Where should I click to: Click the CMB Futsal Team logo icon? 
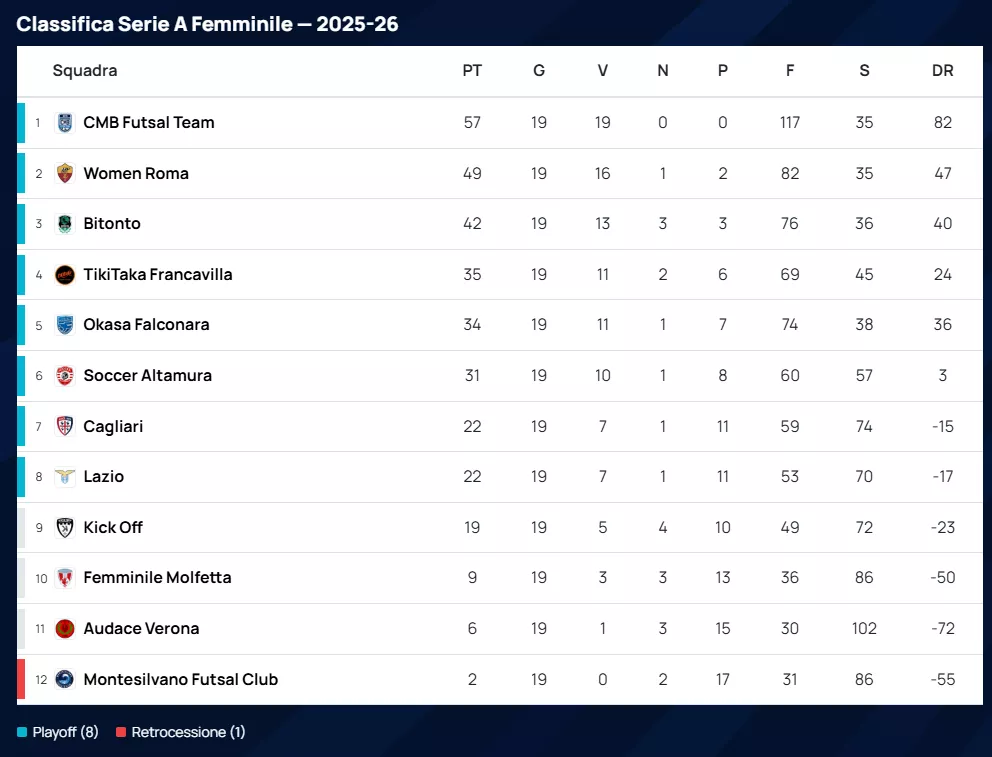[x=65, y=123]
